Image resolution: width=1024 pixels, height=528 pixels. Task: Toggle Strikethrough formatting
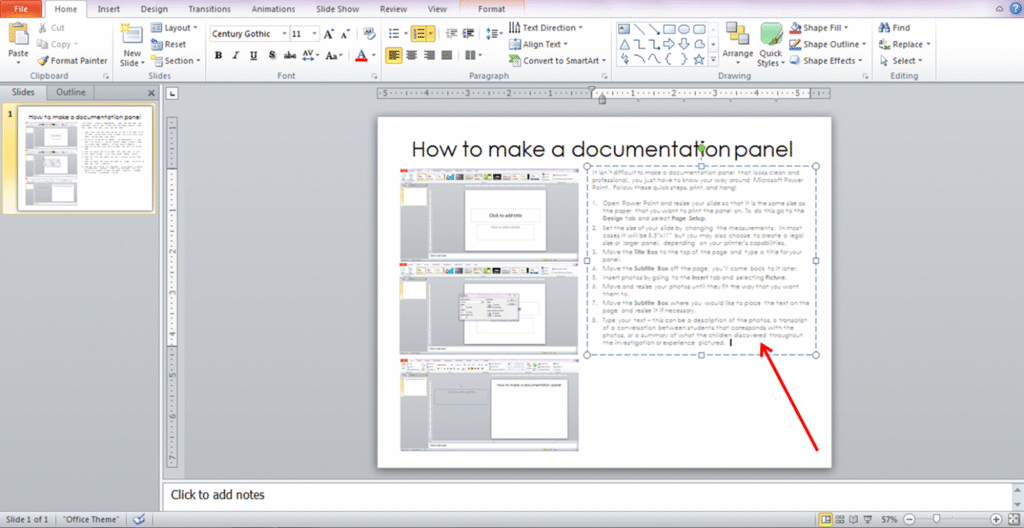[290, 56]
